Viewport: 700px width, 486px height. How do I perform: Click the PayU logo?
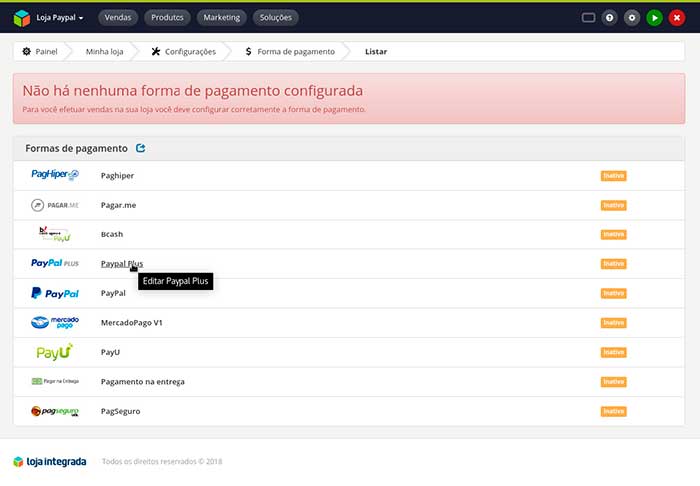(x=54, y=352)
